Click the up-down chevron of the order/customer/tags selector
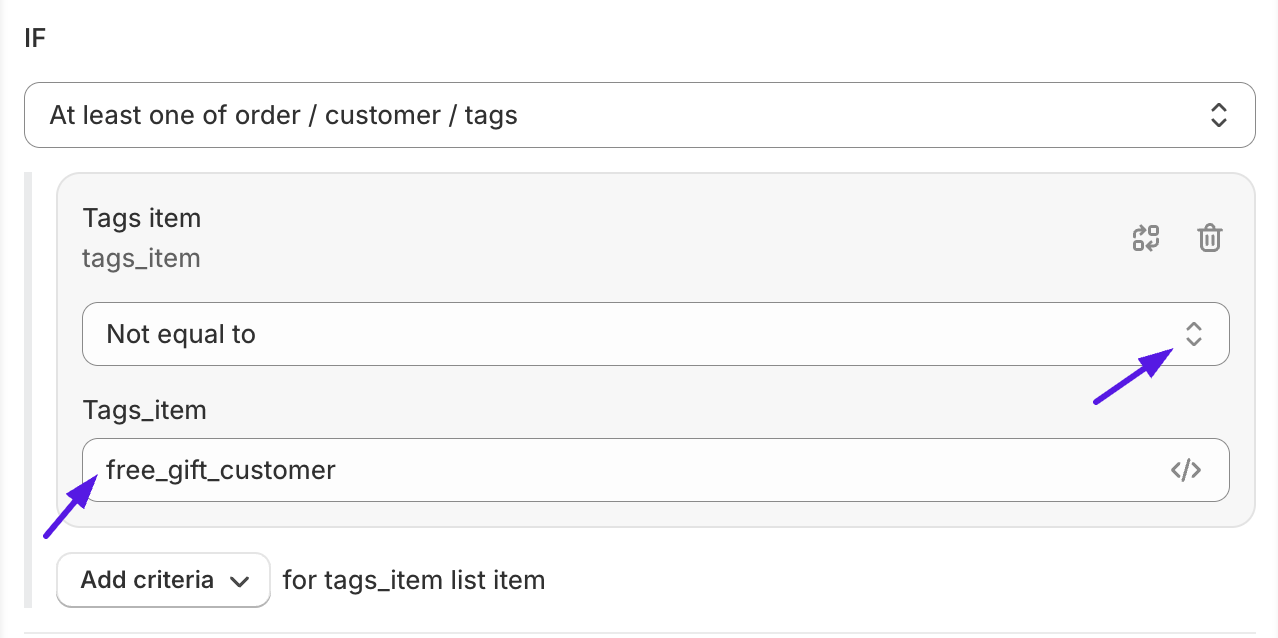Image resolution: width=1278 pixels, height=638 pixels. [1219, 115]
